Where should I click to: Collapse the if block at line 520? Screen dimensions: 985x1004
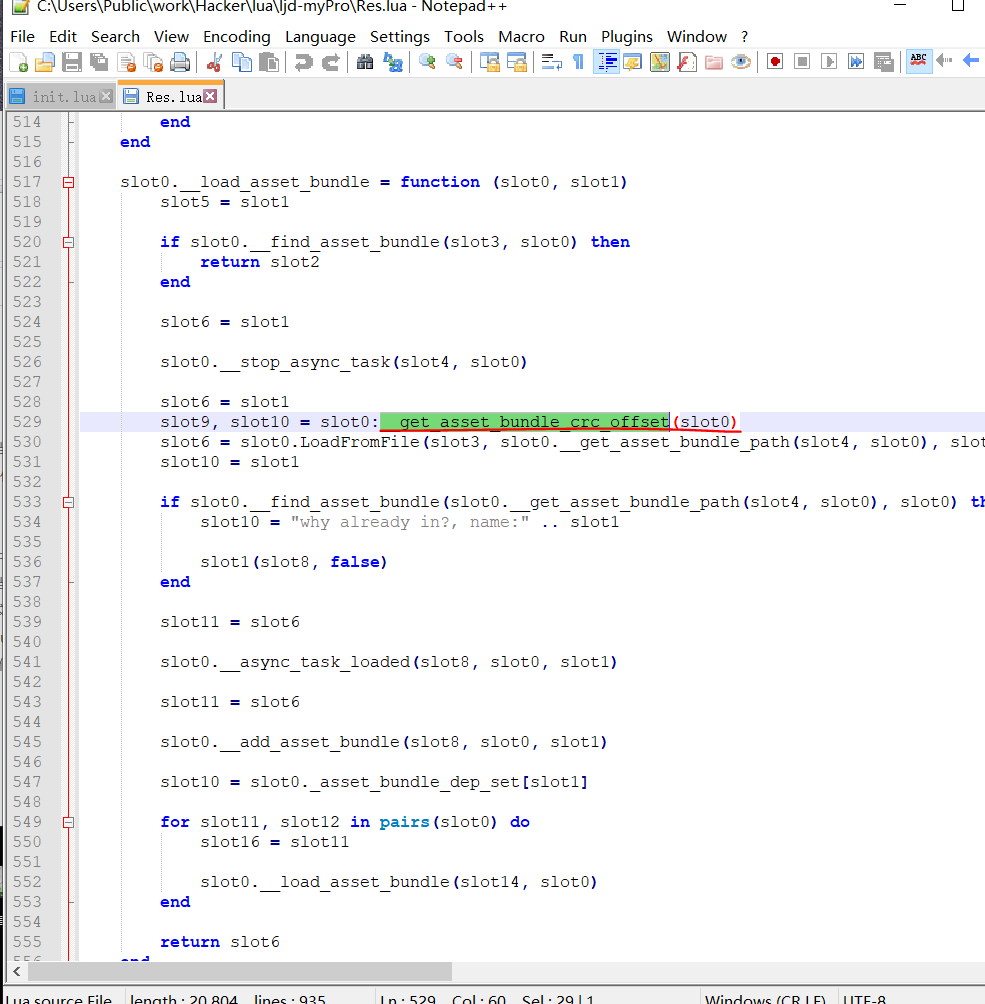[x=69, y=243]
